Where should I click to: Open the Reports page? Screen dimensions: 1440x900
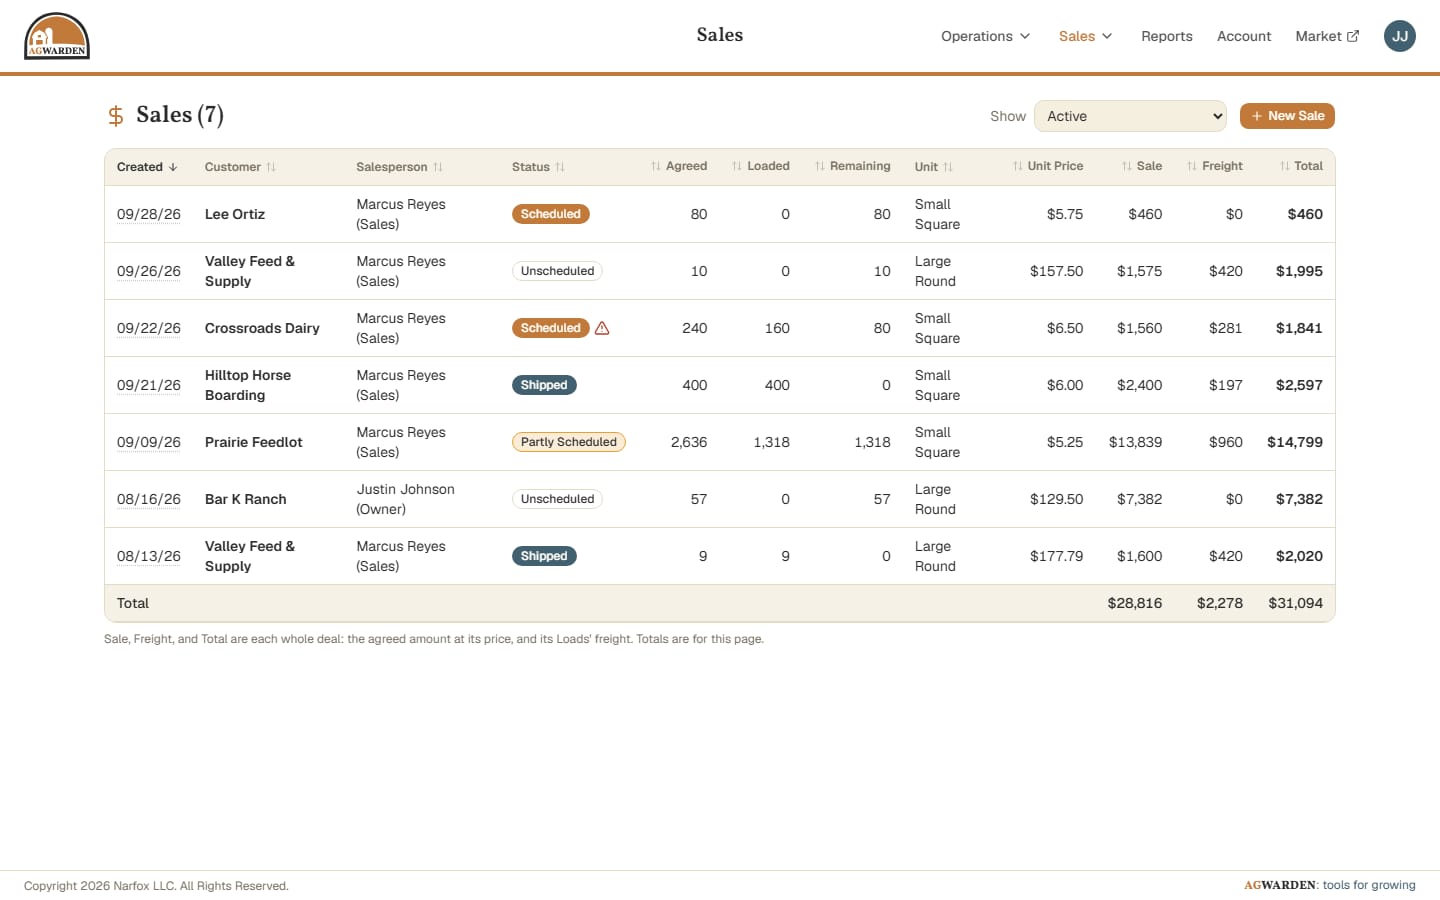point(1167,36)
